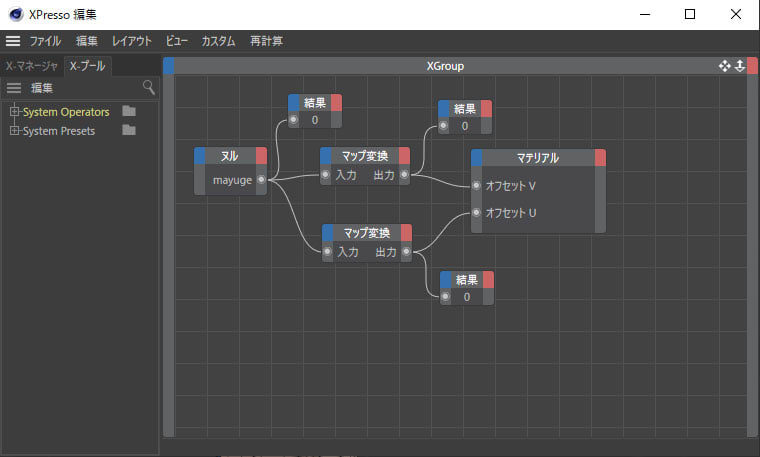
Task: Select System Presets in the tree
Action: [59, 131]
